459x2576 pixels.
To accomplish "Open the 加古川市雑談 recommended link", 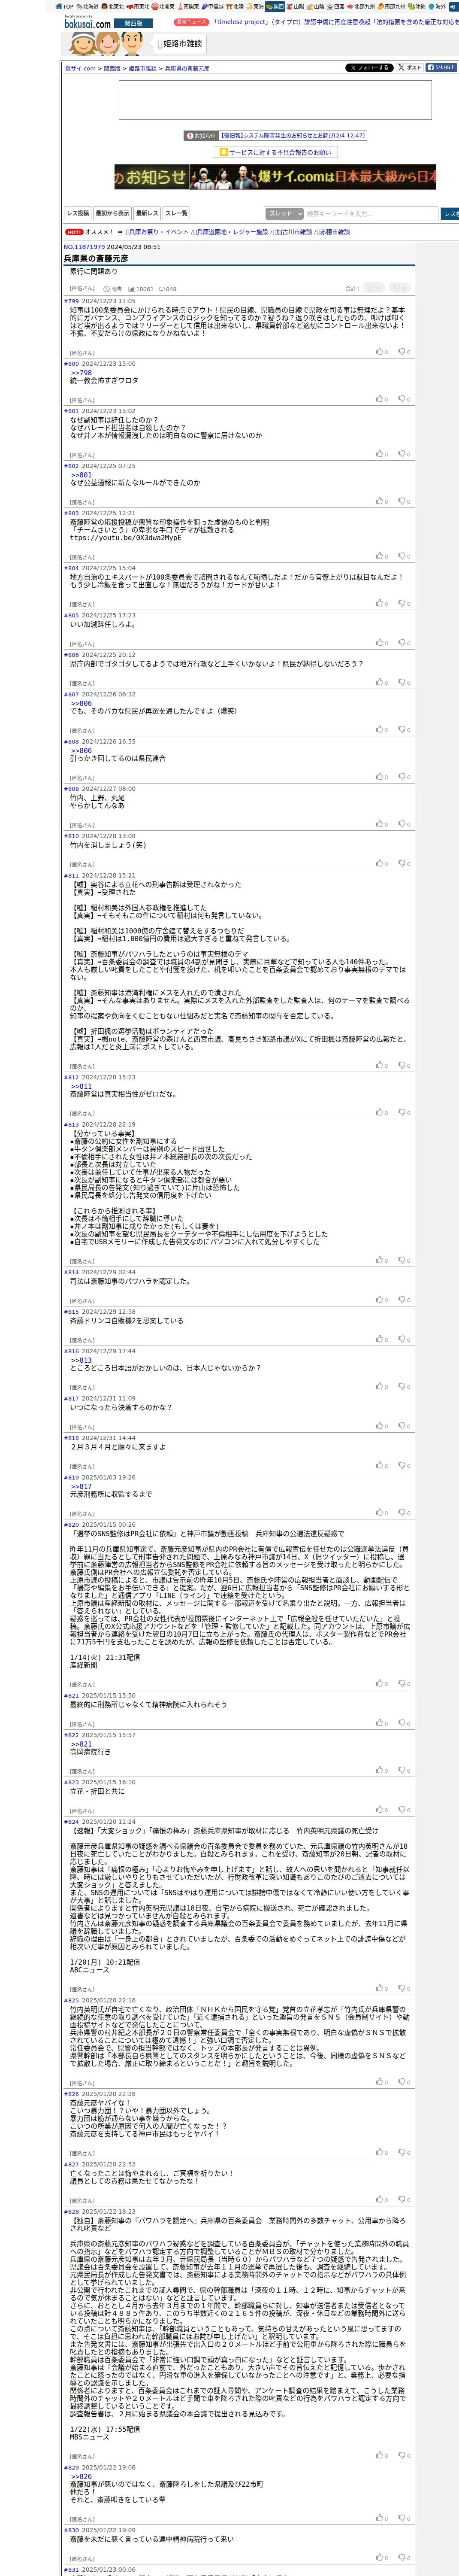I will coord(293,232).
